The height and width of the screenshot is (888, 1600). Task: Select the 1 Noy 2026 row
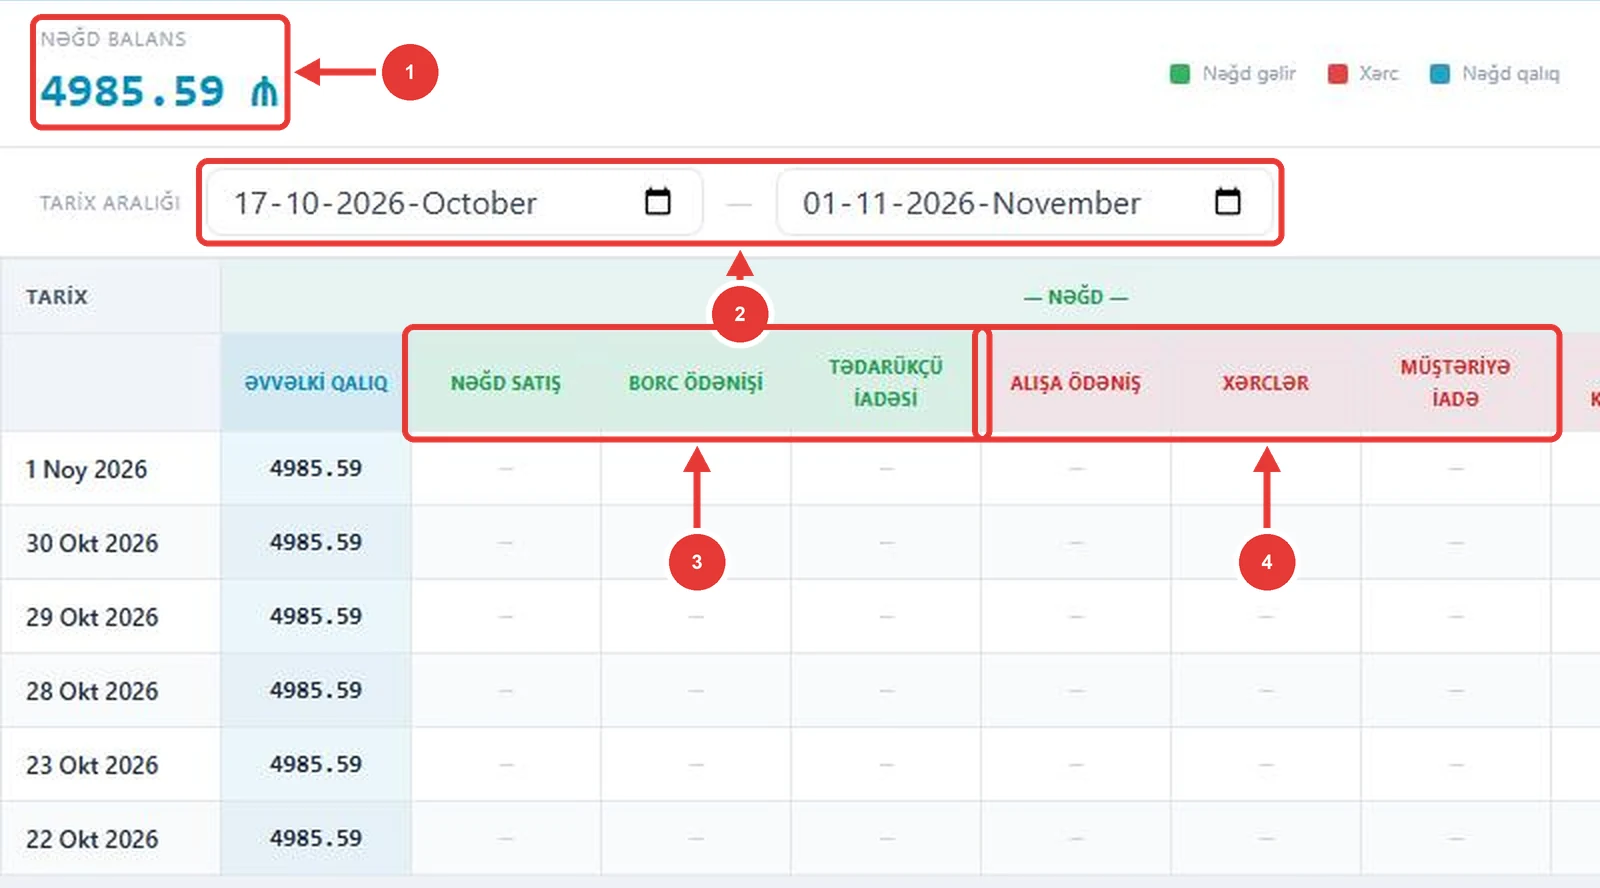pyautogui.click(x=800, y=469)
